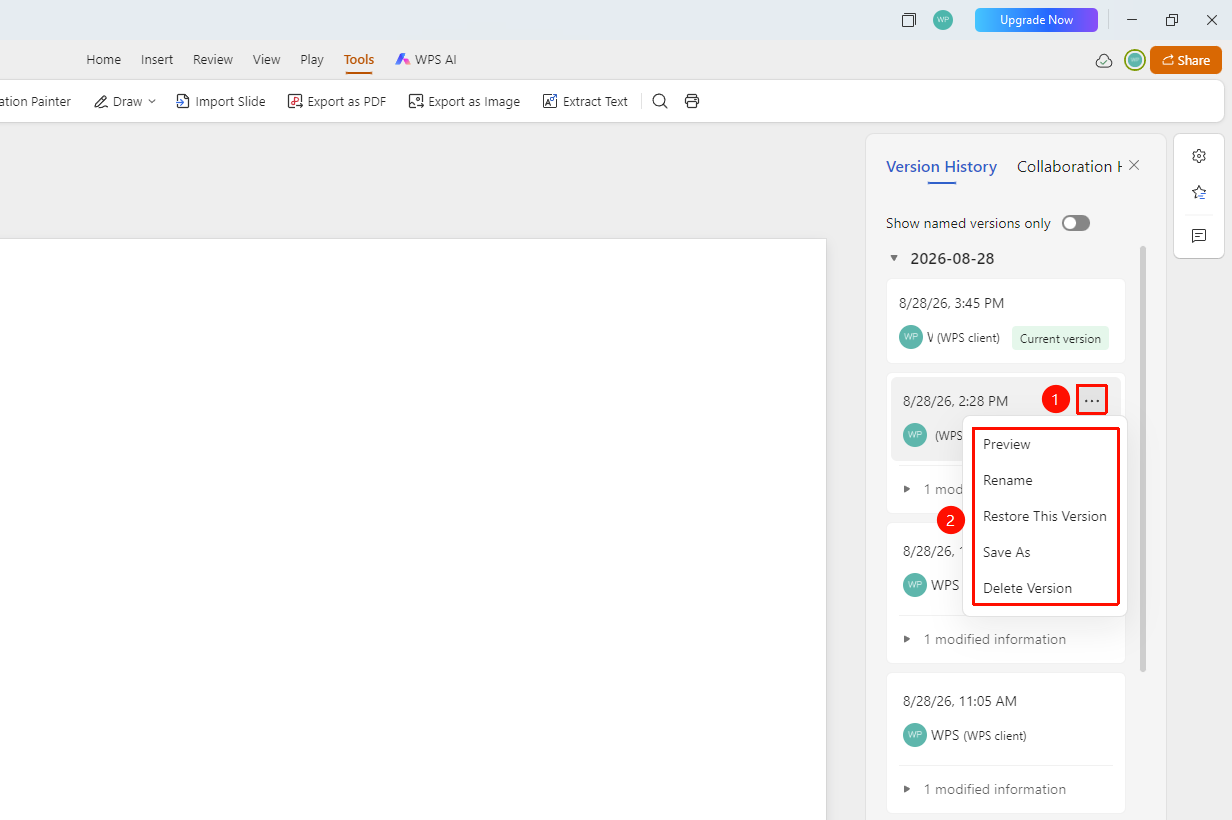
Task: Launch the Extract Text tool
Action: pyautogui.click(x=585, y=101)
